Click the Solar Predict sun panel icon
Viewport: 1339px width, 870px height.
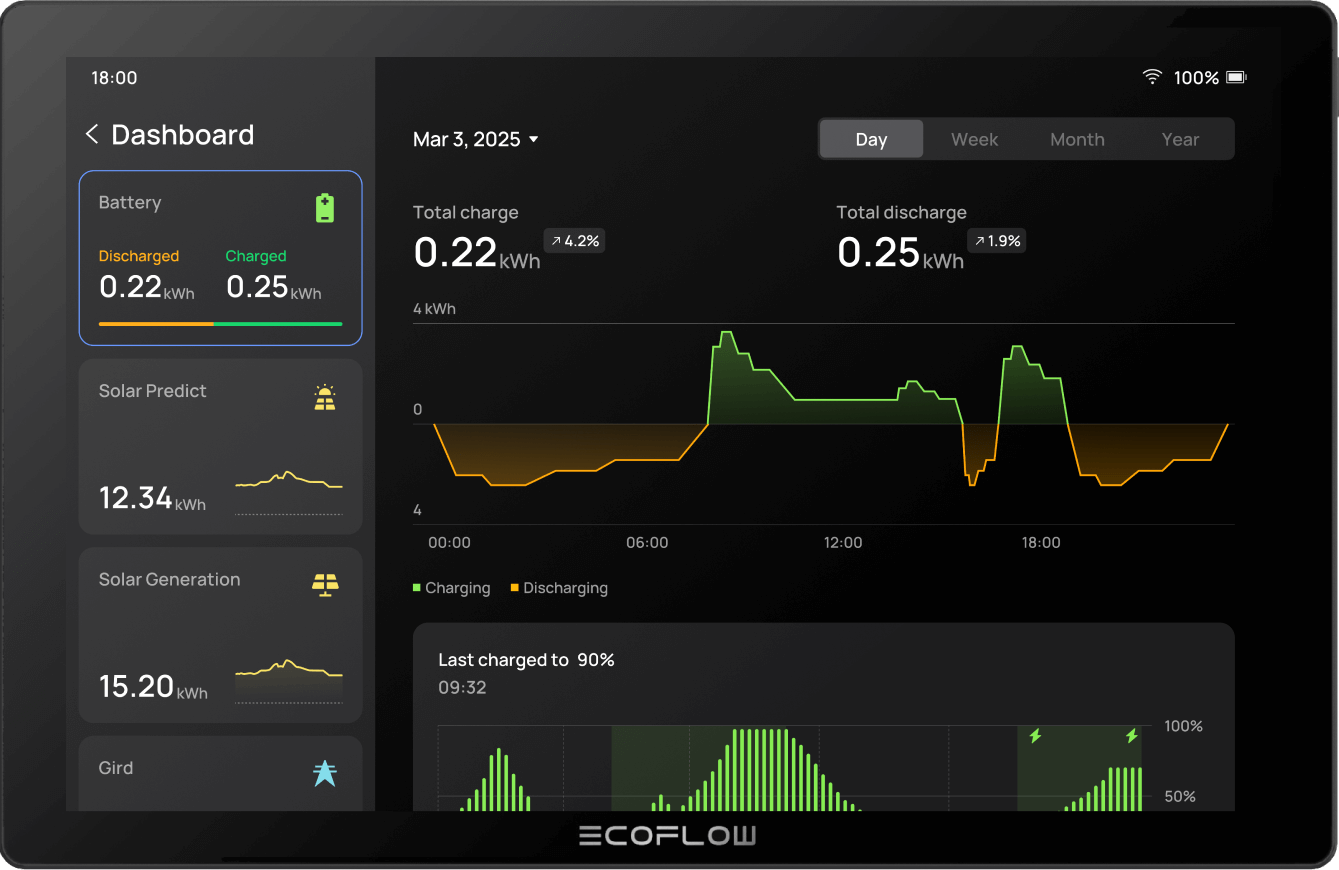(x=325, y=398)
